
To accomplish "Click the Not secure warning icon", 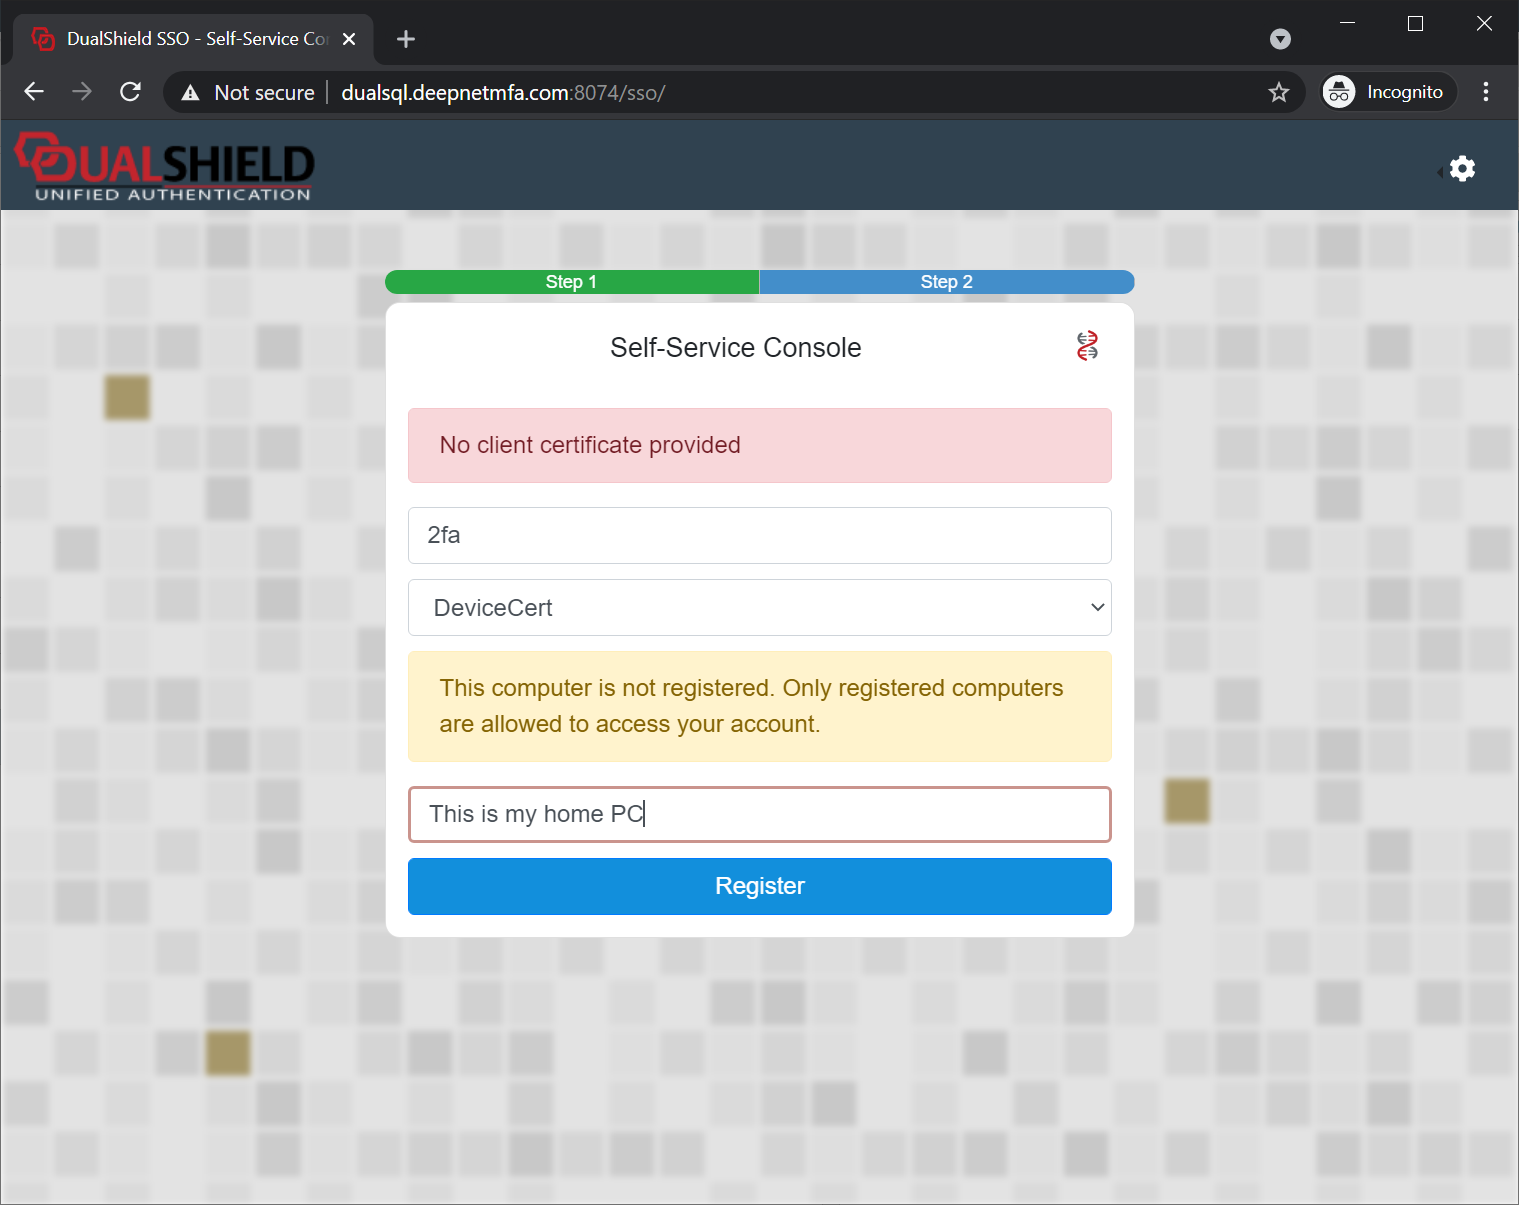I will (x=191, y=93).
